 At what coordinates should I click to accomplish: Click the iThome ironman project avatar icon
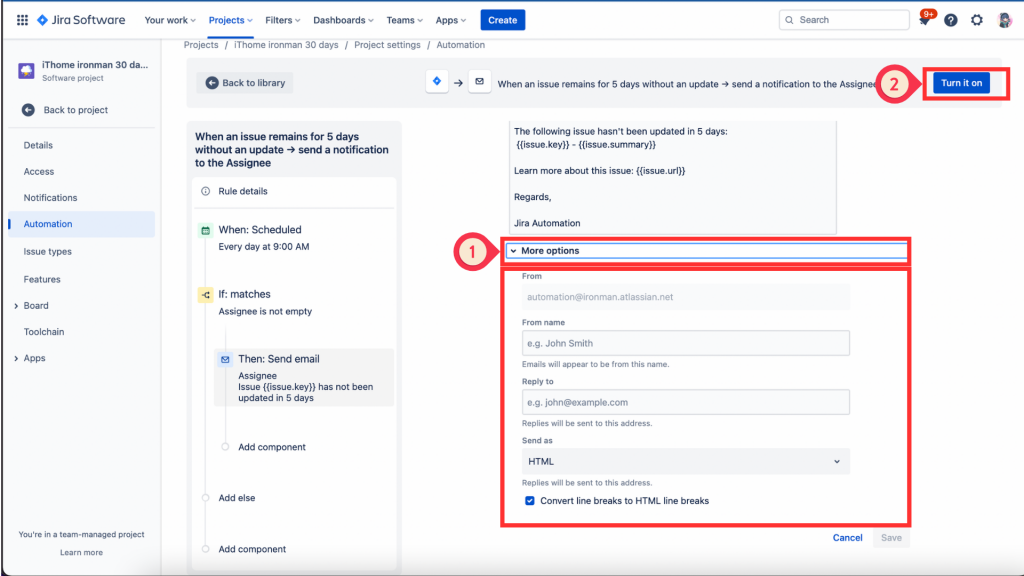point(26,71)
